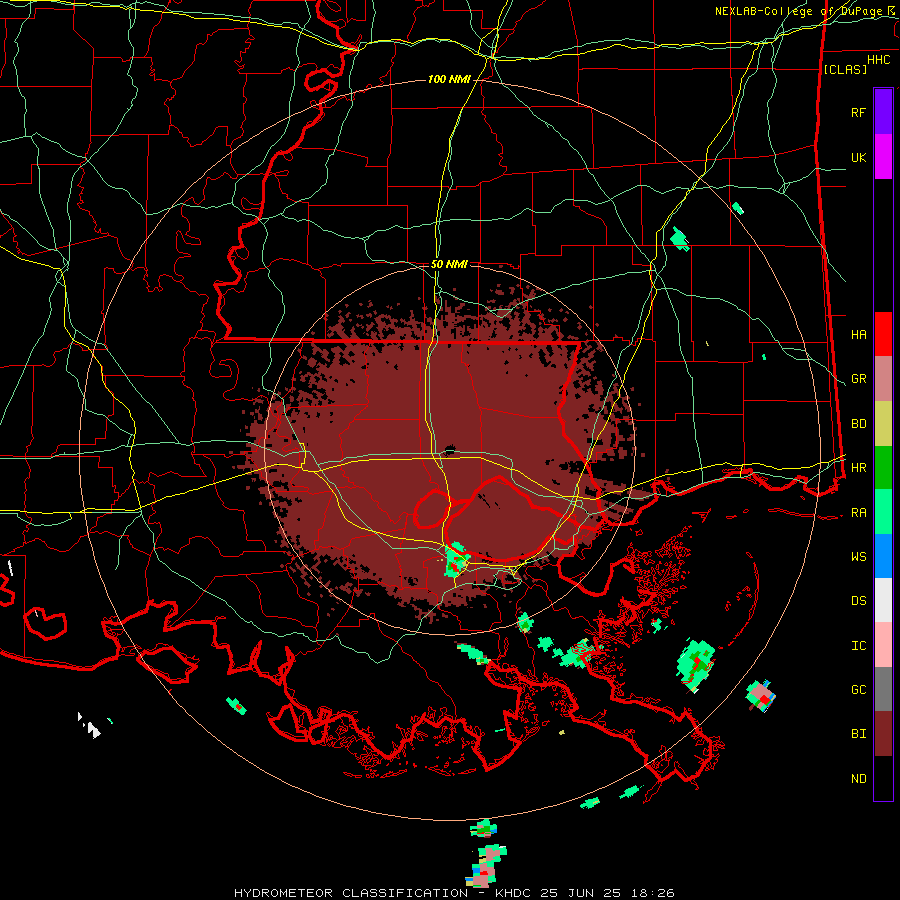Click the 'UK' legend label
This screenshot has width=900, height=900.
click(x=858, y=158)
